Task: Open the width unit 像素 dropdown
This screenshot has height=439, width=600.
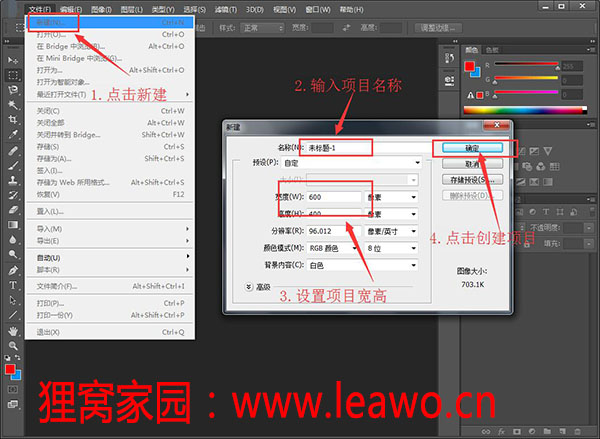Action: (x=391, y=197)
